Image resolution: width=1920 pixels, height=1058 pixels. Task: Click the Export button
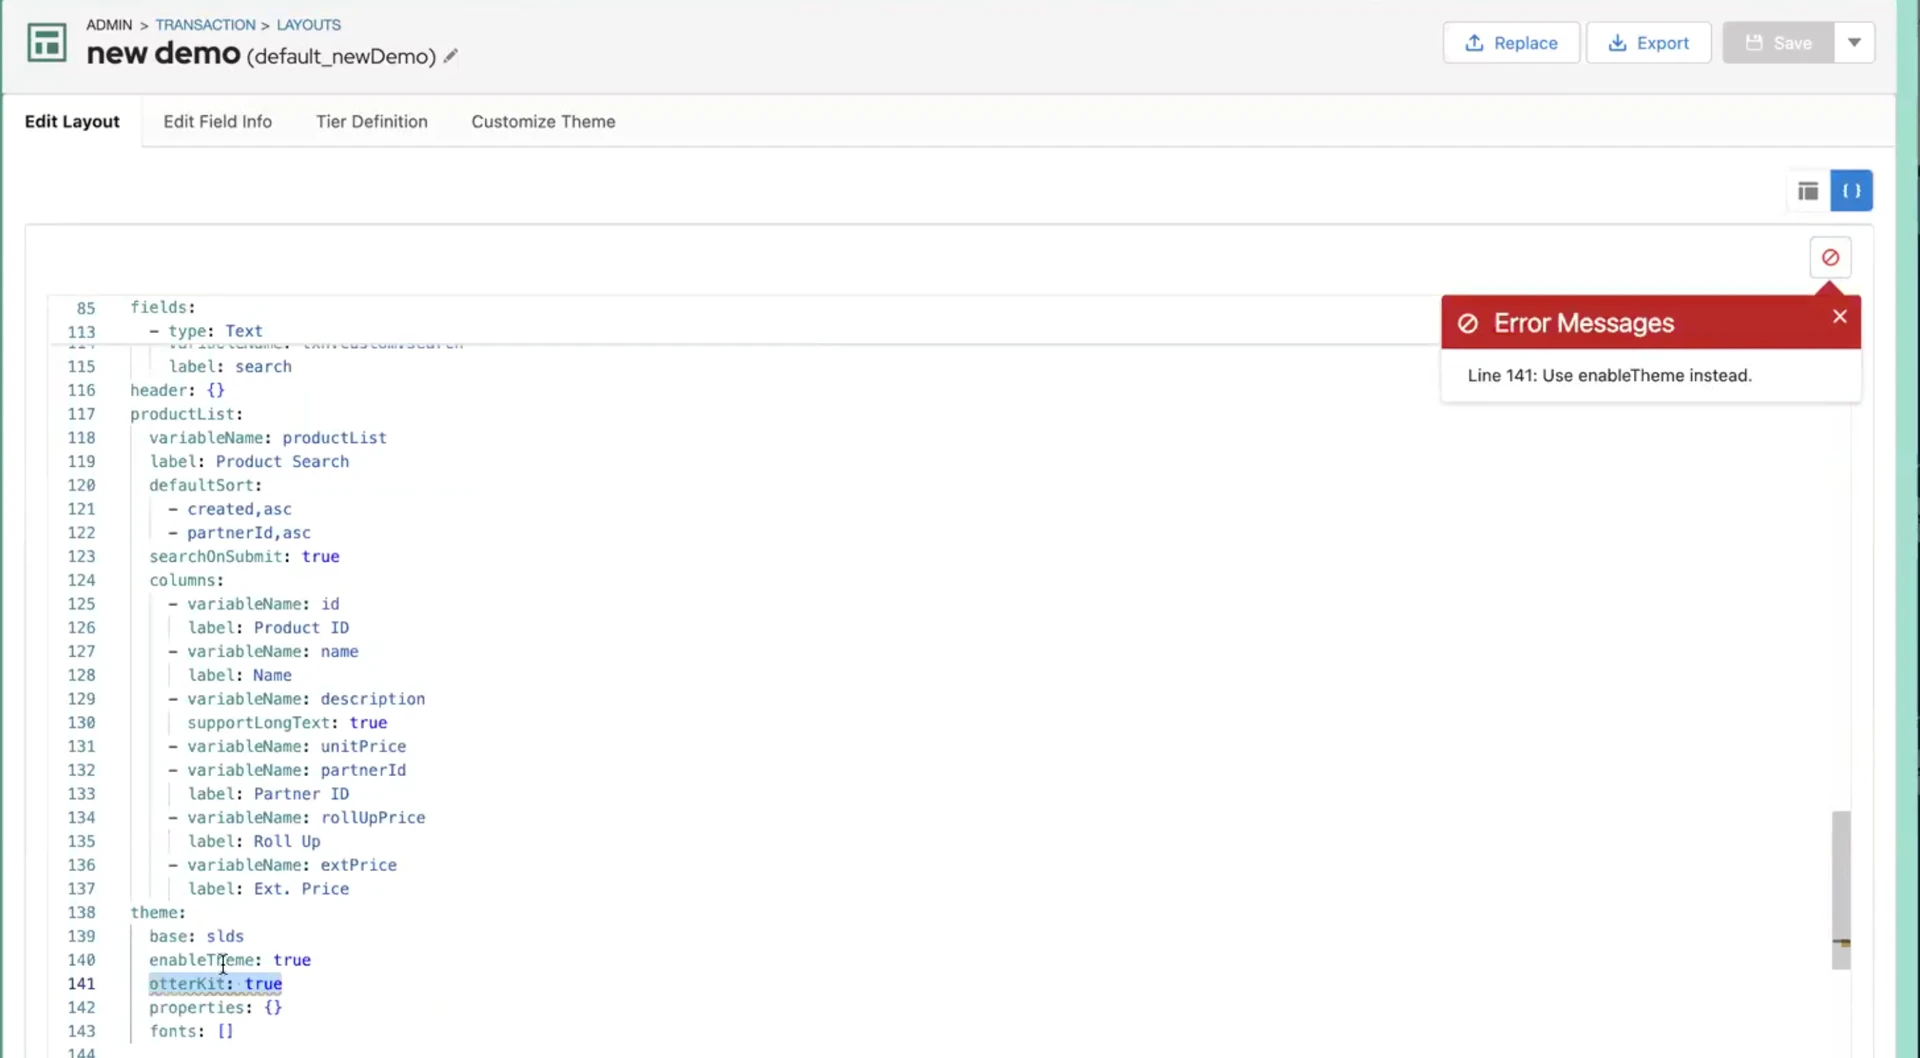pos(1648,43)
